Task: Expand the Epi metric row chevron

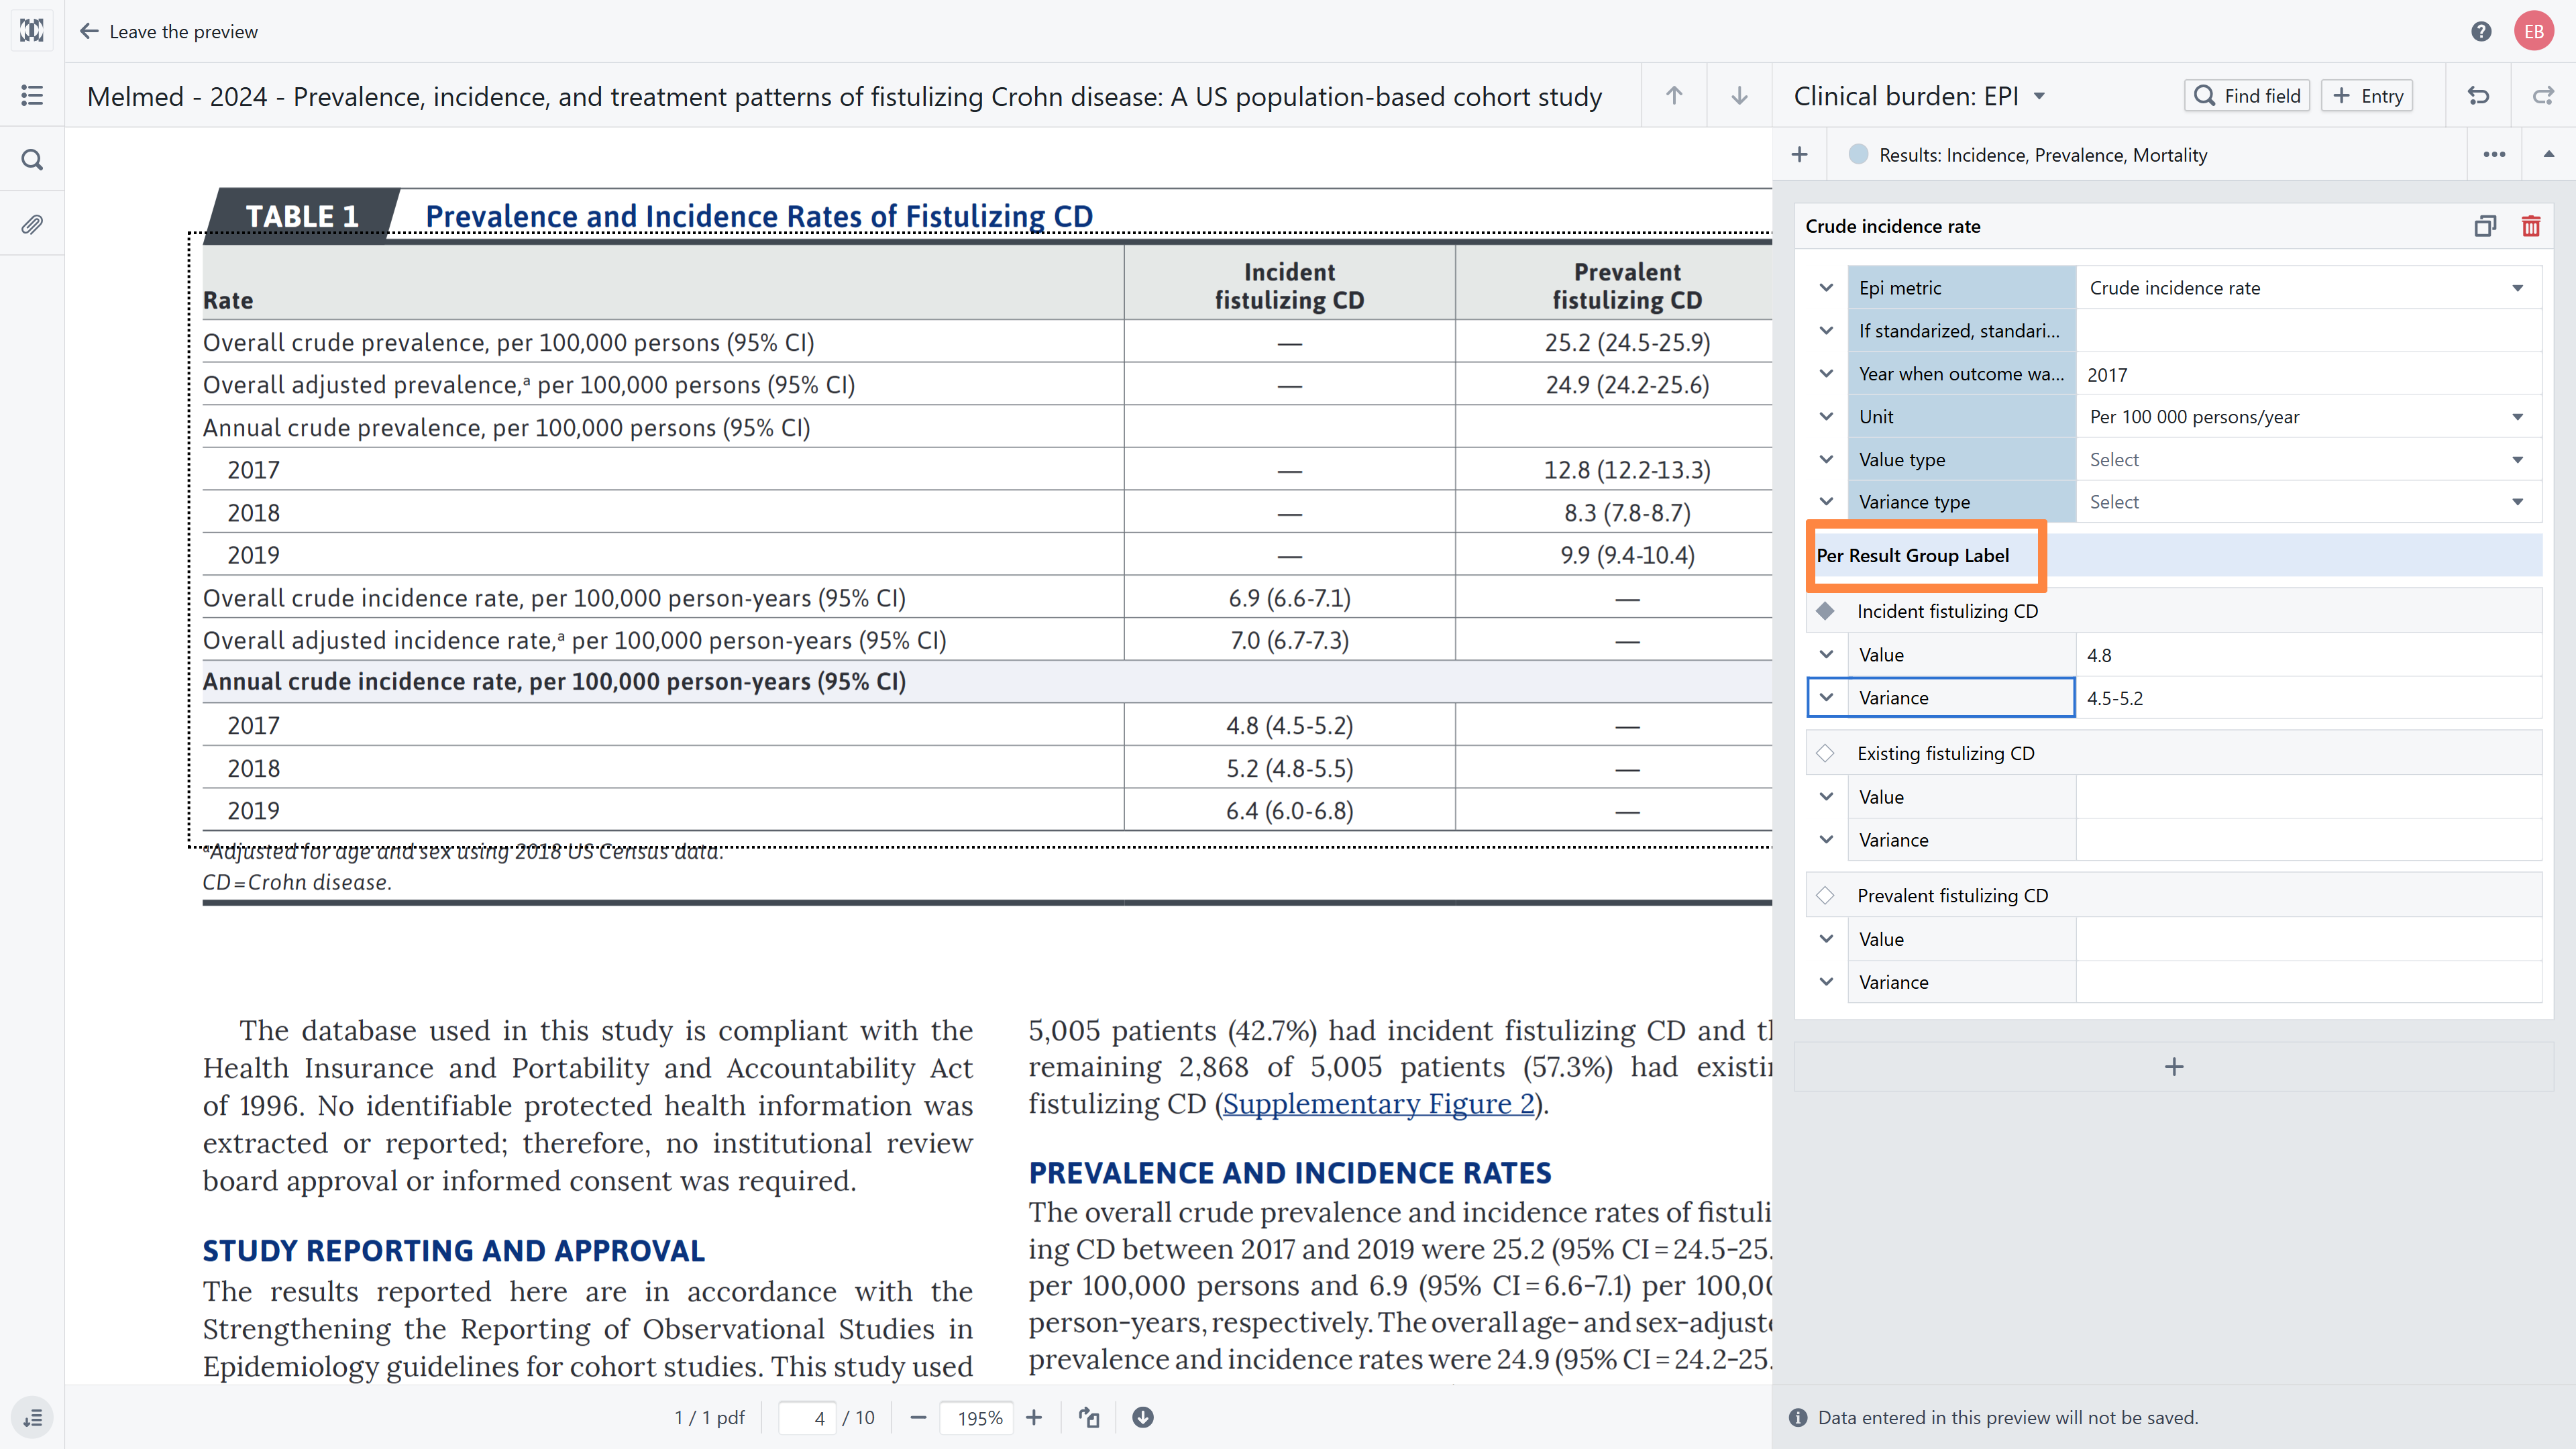Action: click(x=1826, y=288)
